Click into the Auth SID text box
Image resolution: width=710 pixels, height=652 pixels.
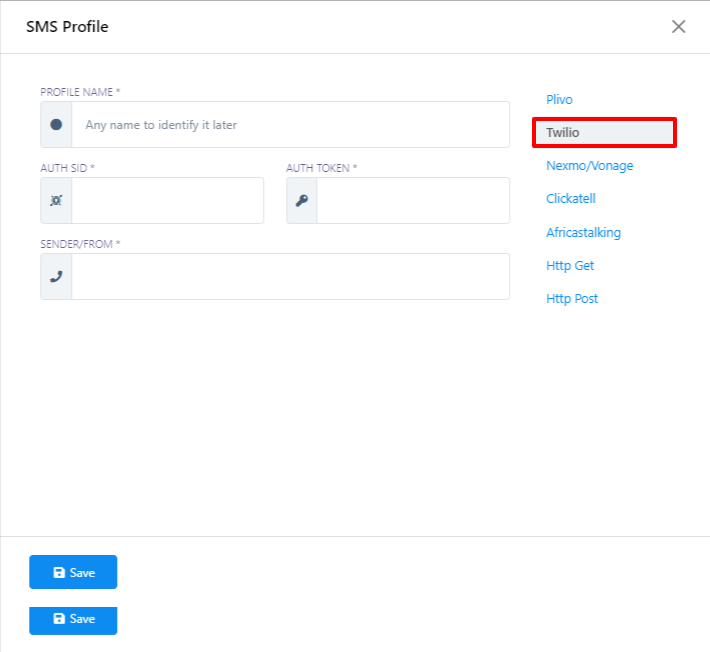(167, 201)
